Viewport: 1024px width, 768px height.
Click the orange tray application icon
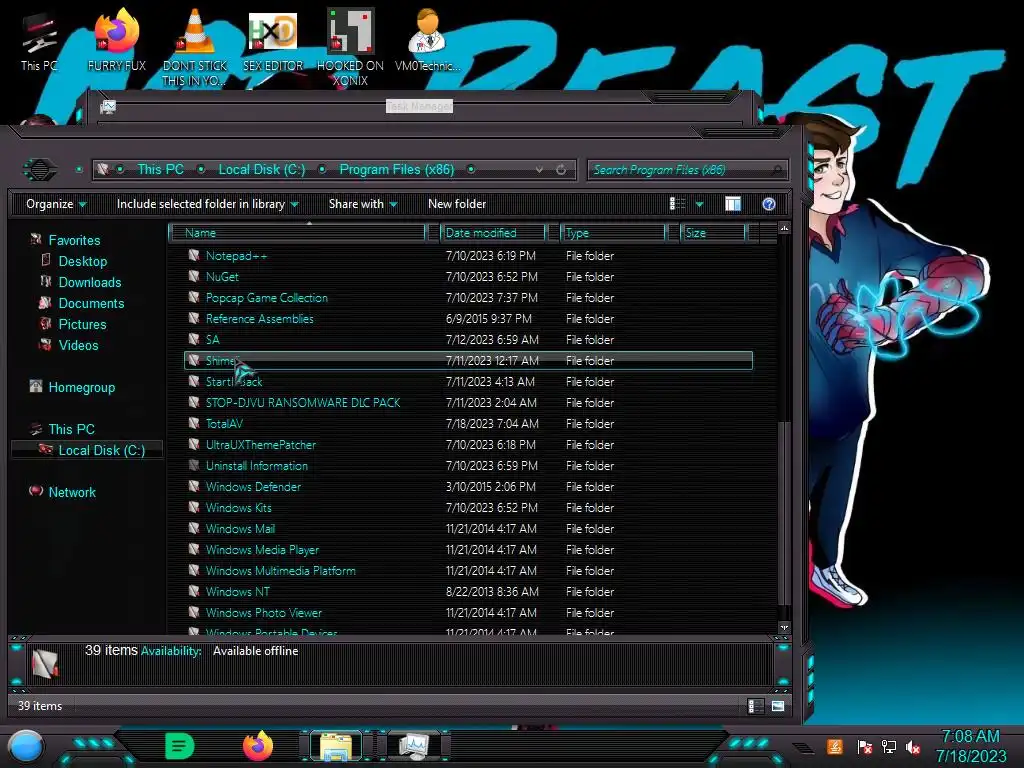835,746
